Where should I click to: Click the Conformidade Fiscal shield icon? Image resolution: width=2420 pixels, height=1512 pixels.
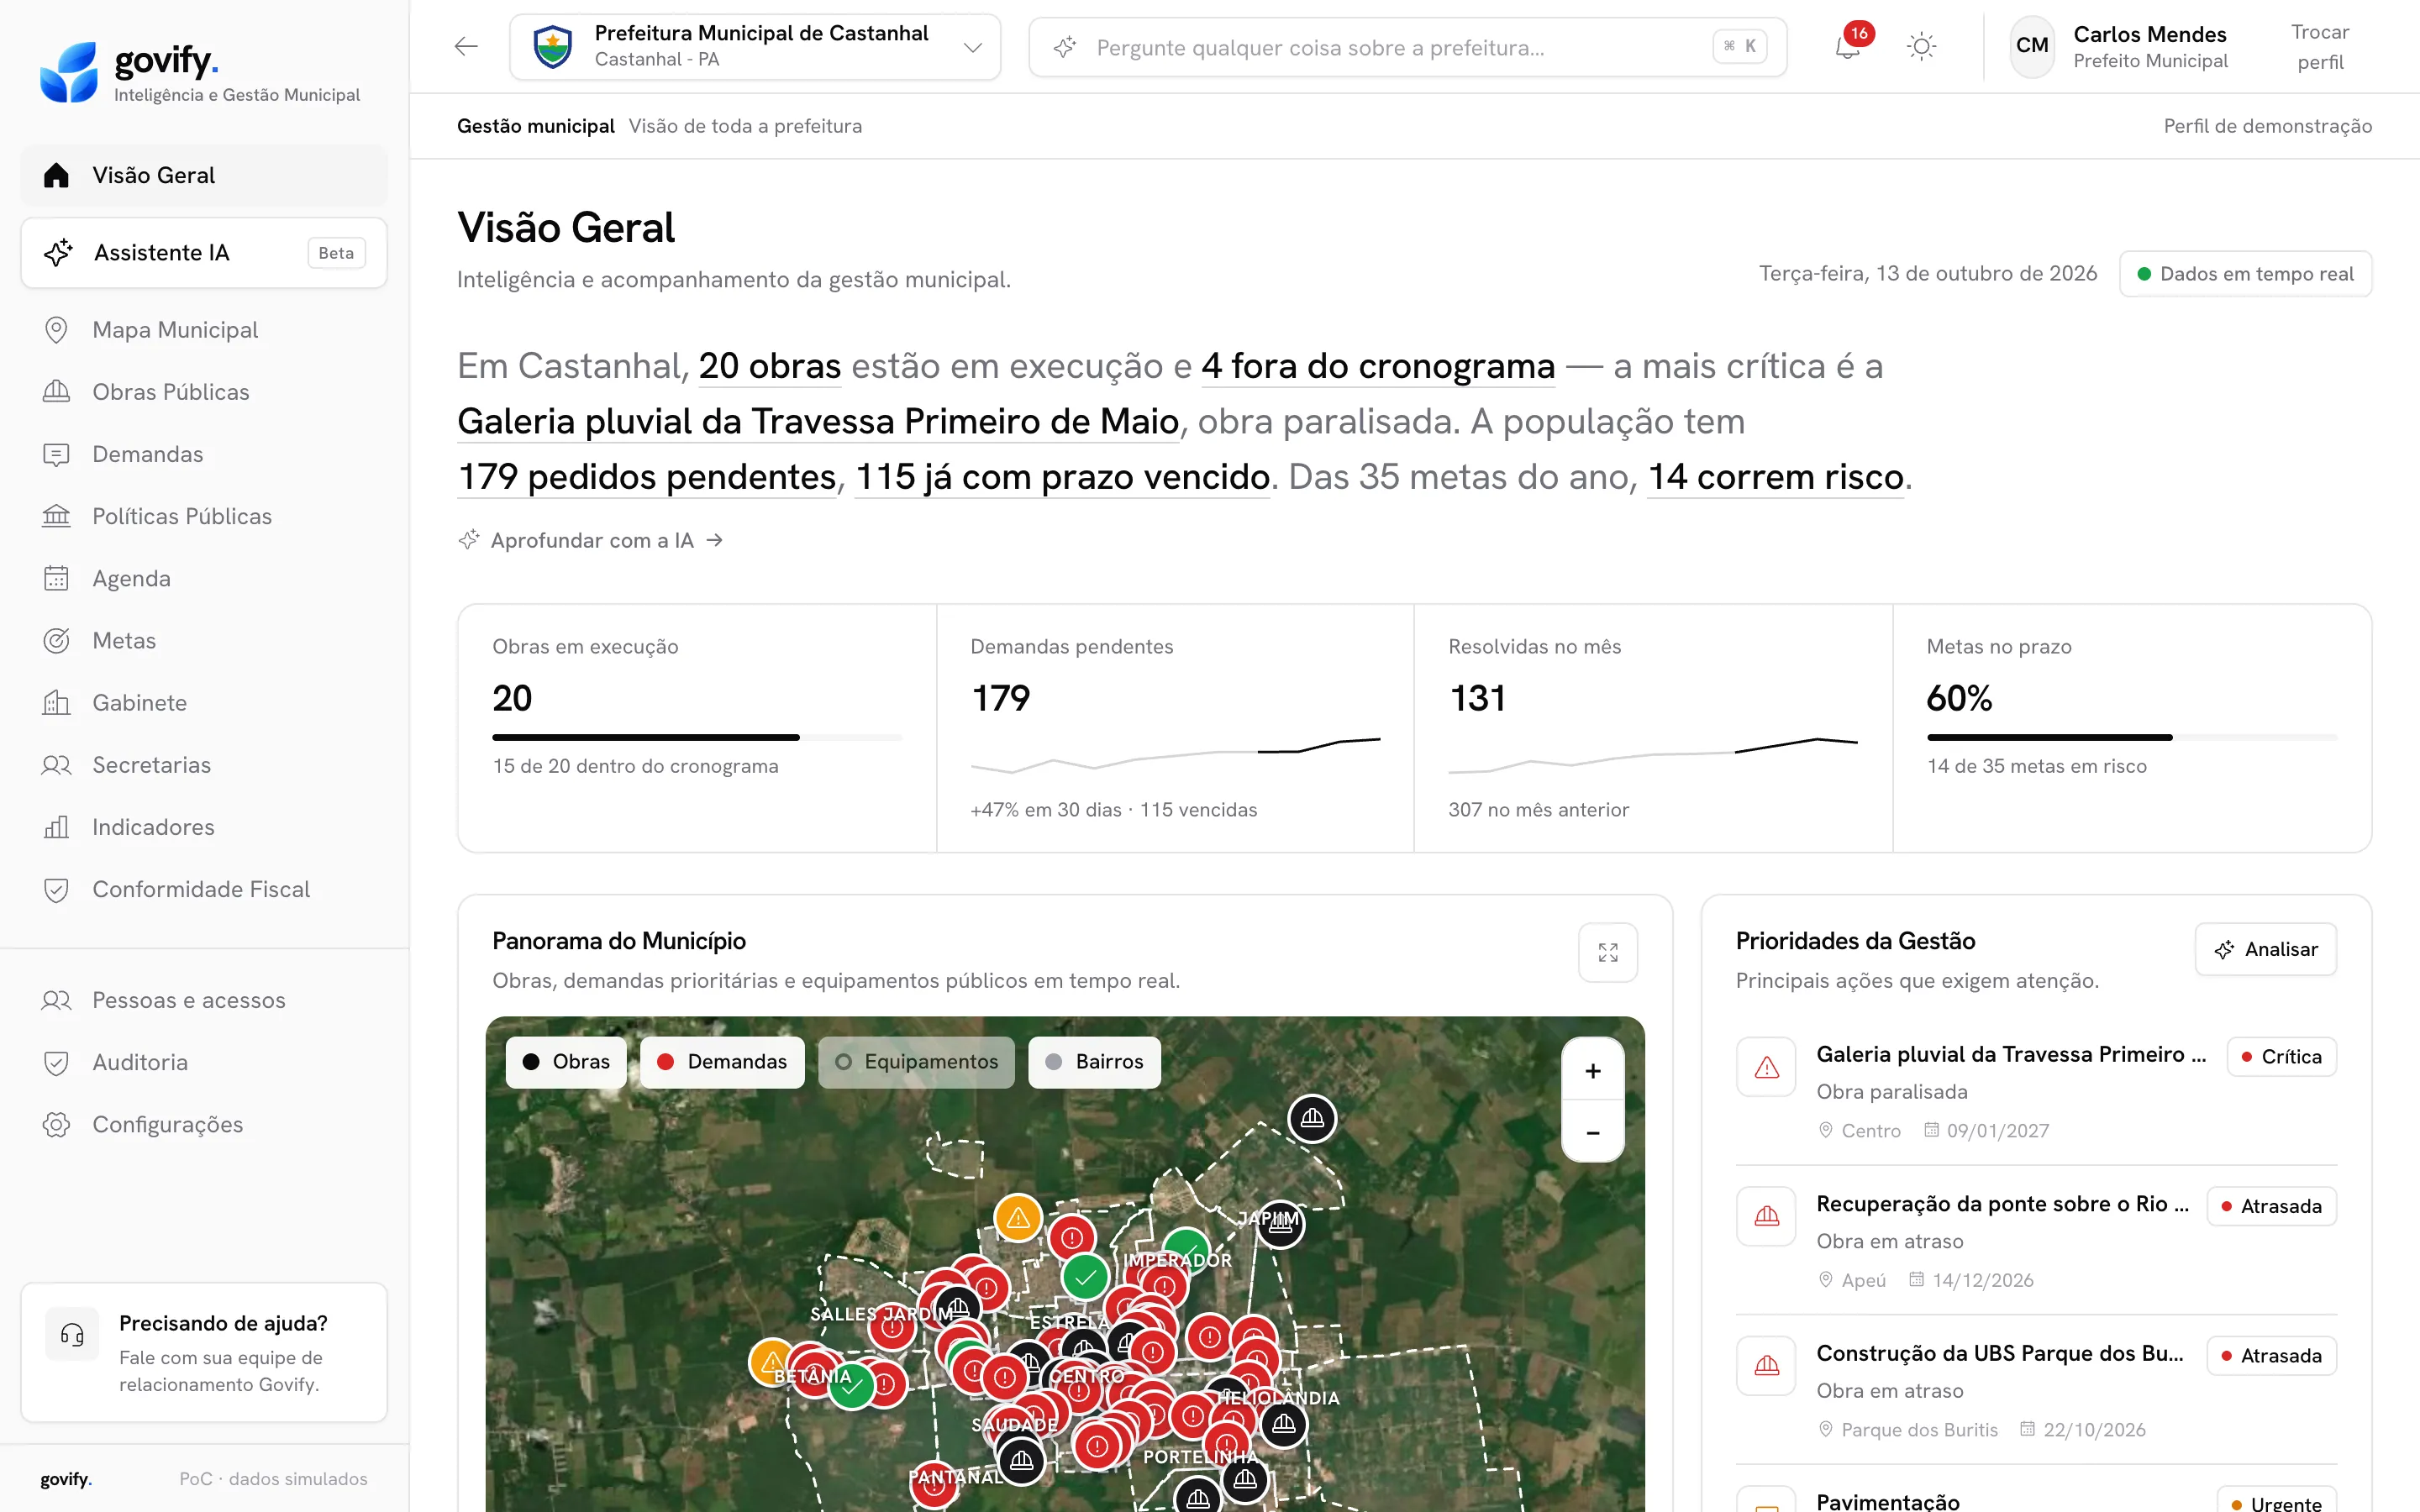57,889
